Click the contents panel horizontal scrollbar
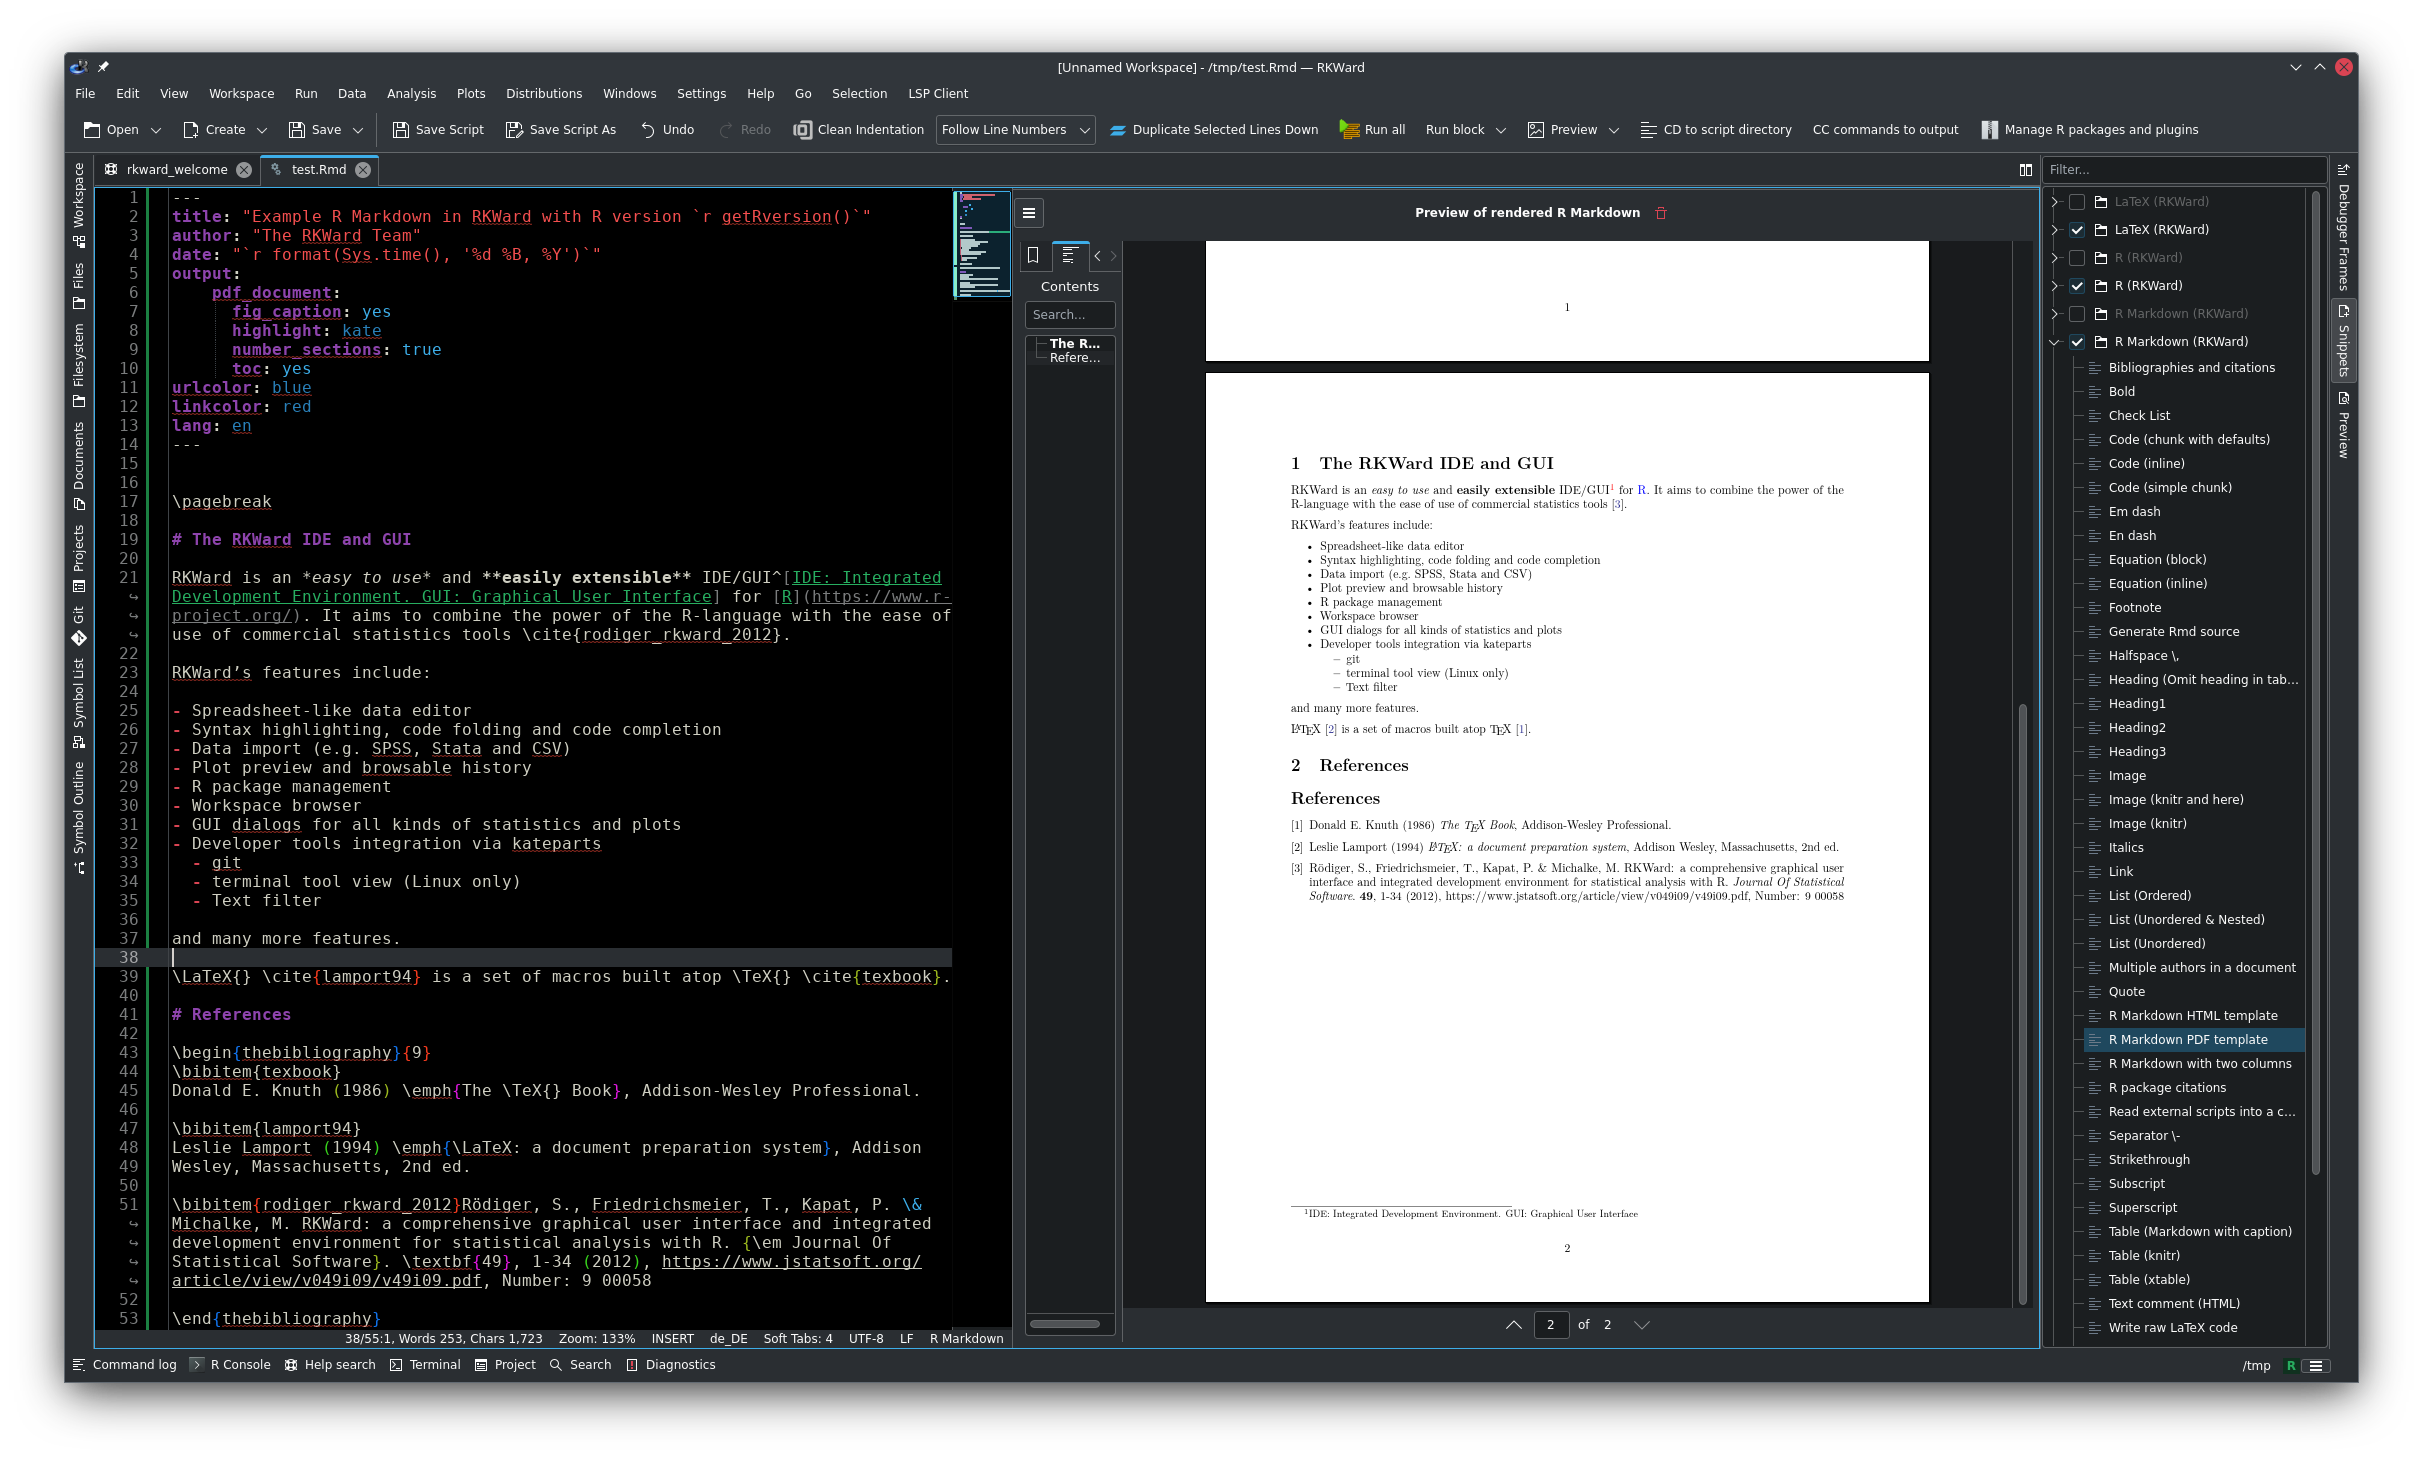 coord(1065,1325)
